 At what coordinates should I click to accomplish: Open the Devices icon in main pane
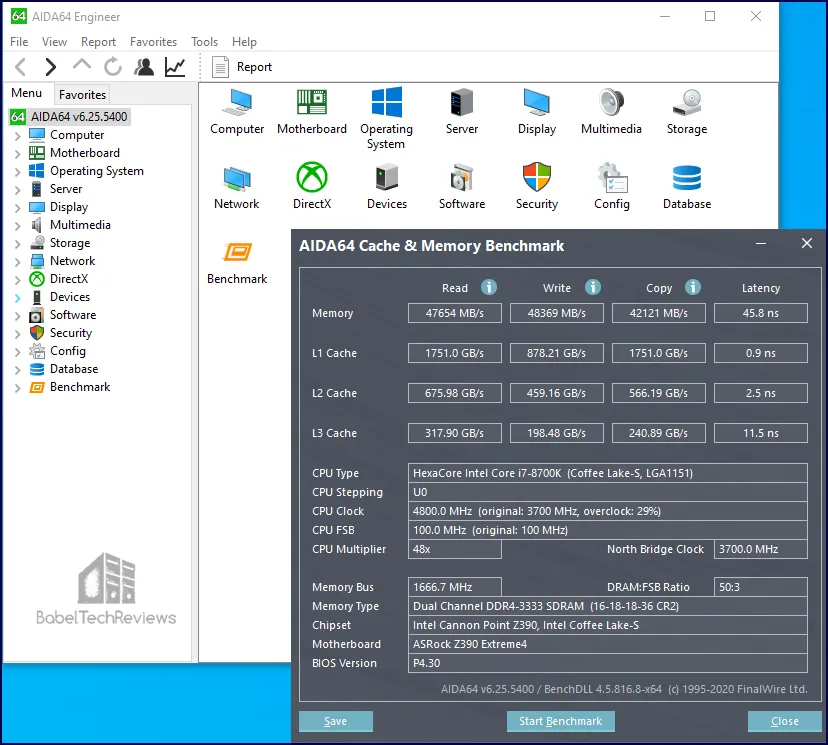pyautogui.click(x=387, y=177)
